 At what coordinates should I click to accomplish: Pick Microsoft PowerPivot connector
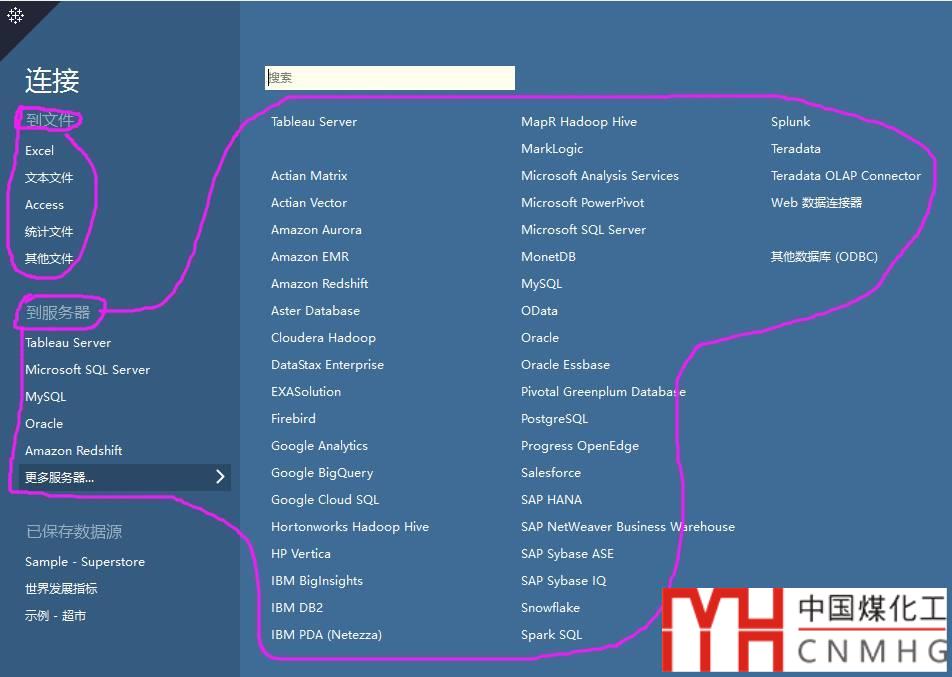pyautogui.click(x=583, y=202)
